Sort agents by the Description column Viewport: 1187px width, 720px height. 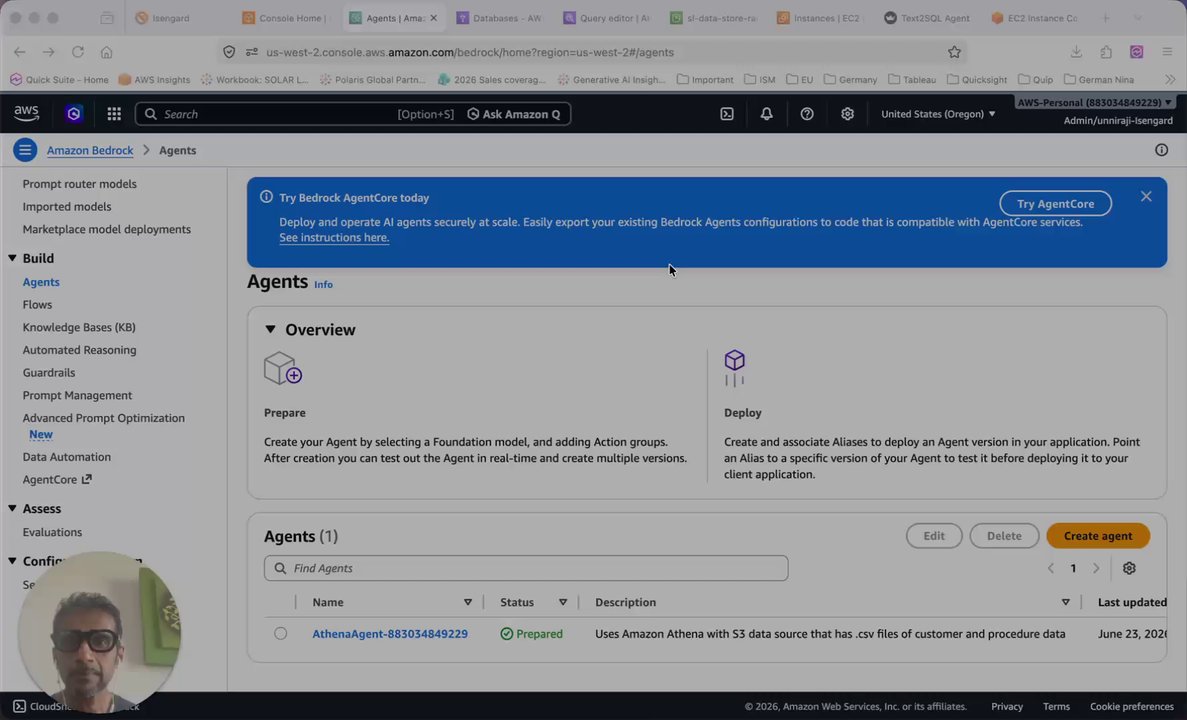1065,603
